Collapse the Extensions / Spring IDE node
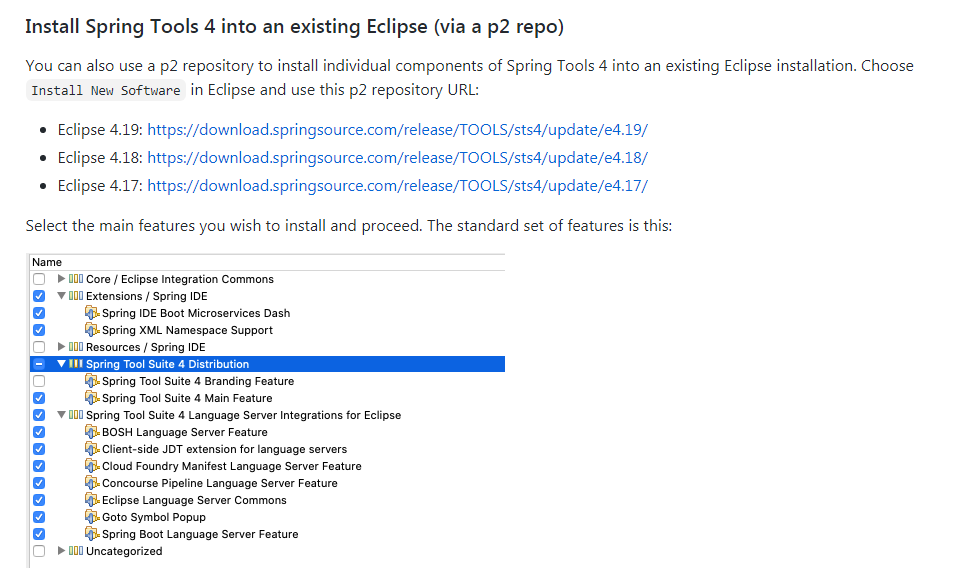Image resolution: width=963 pixels, height=570 pixels. (62, 296)
